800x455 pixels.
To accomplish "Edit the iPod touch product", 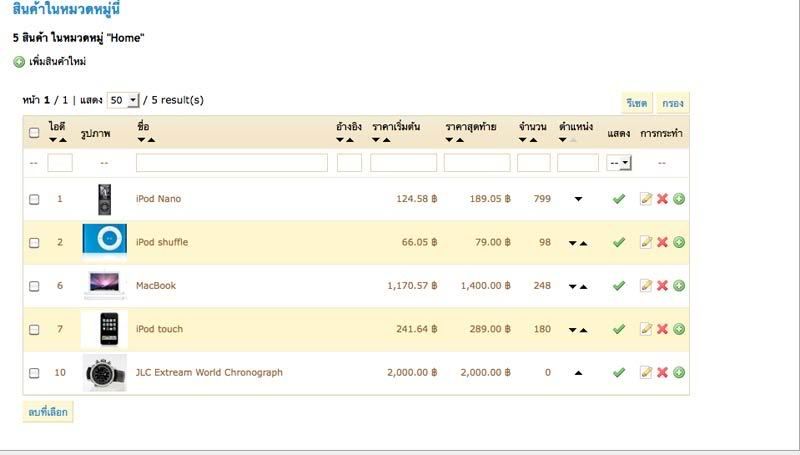I will click(x=646, y=329).
